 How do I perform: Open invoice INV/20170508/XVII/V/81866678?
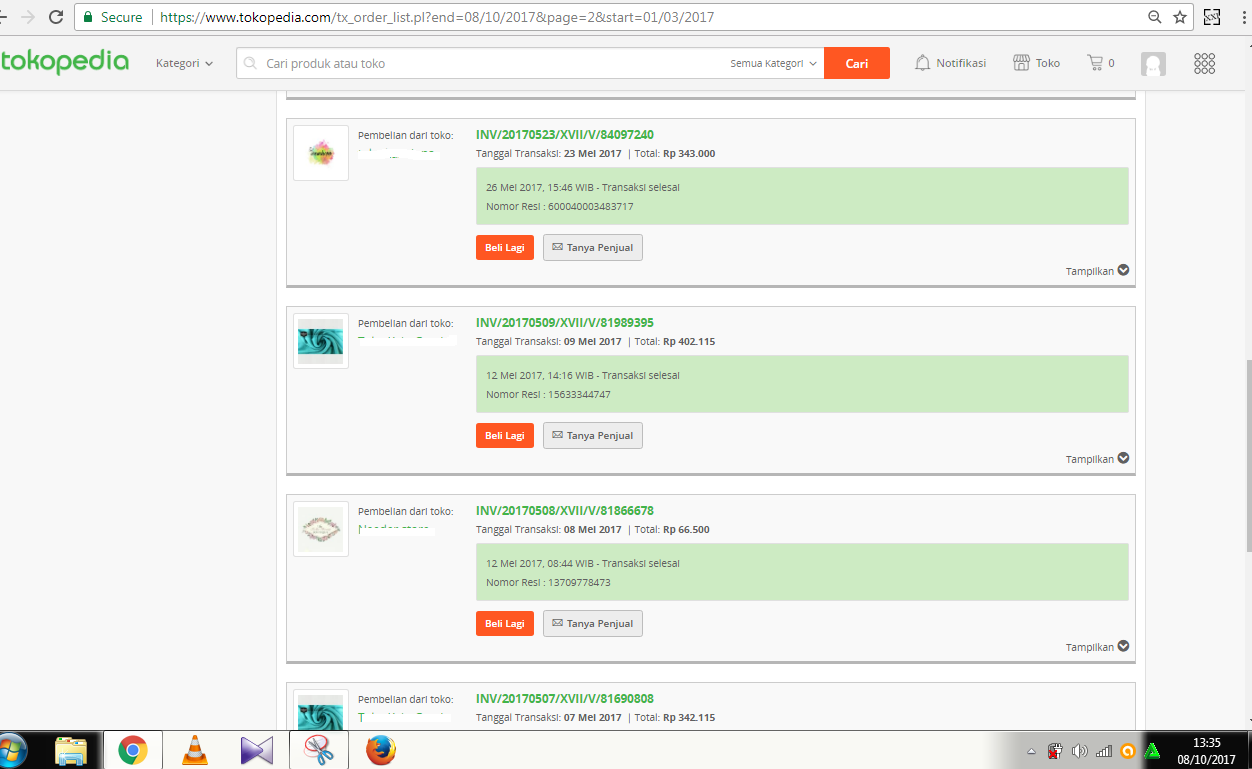tap(565, 511)
